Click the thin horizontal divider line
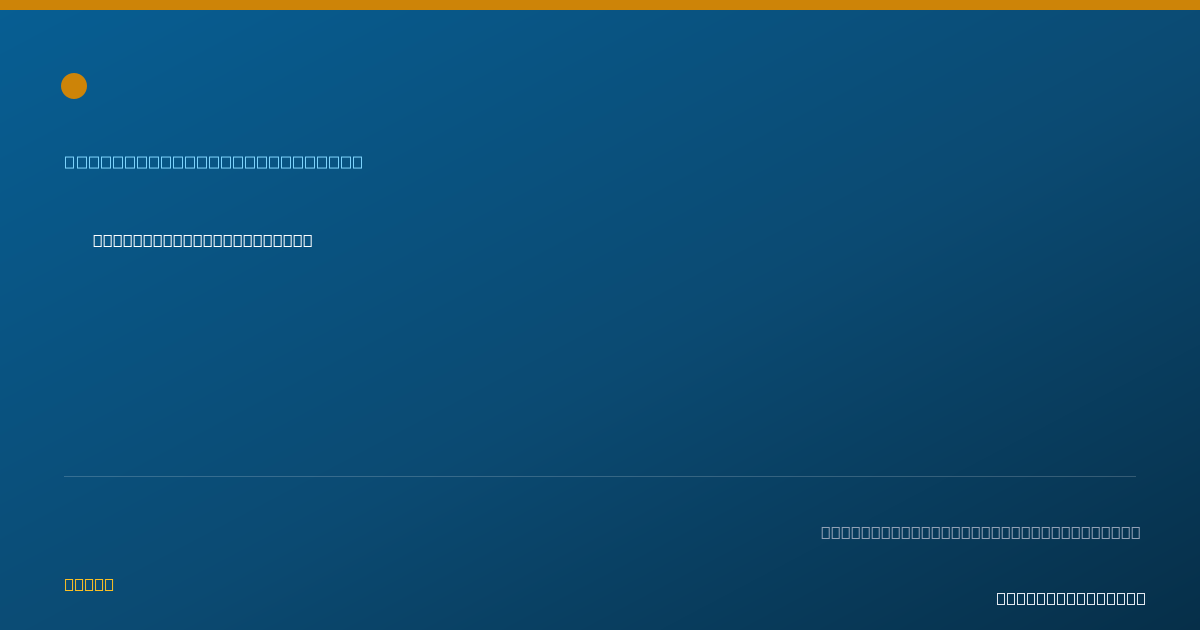The height and width of the screenshot is (630, 1200). [x=600, y=476]
